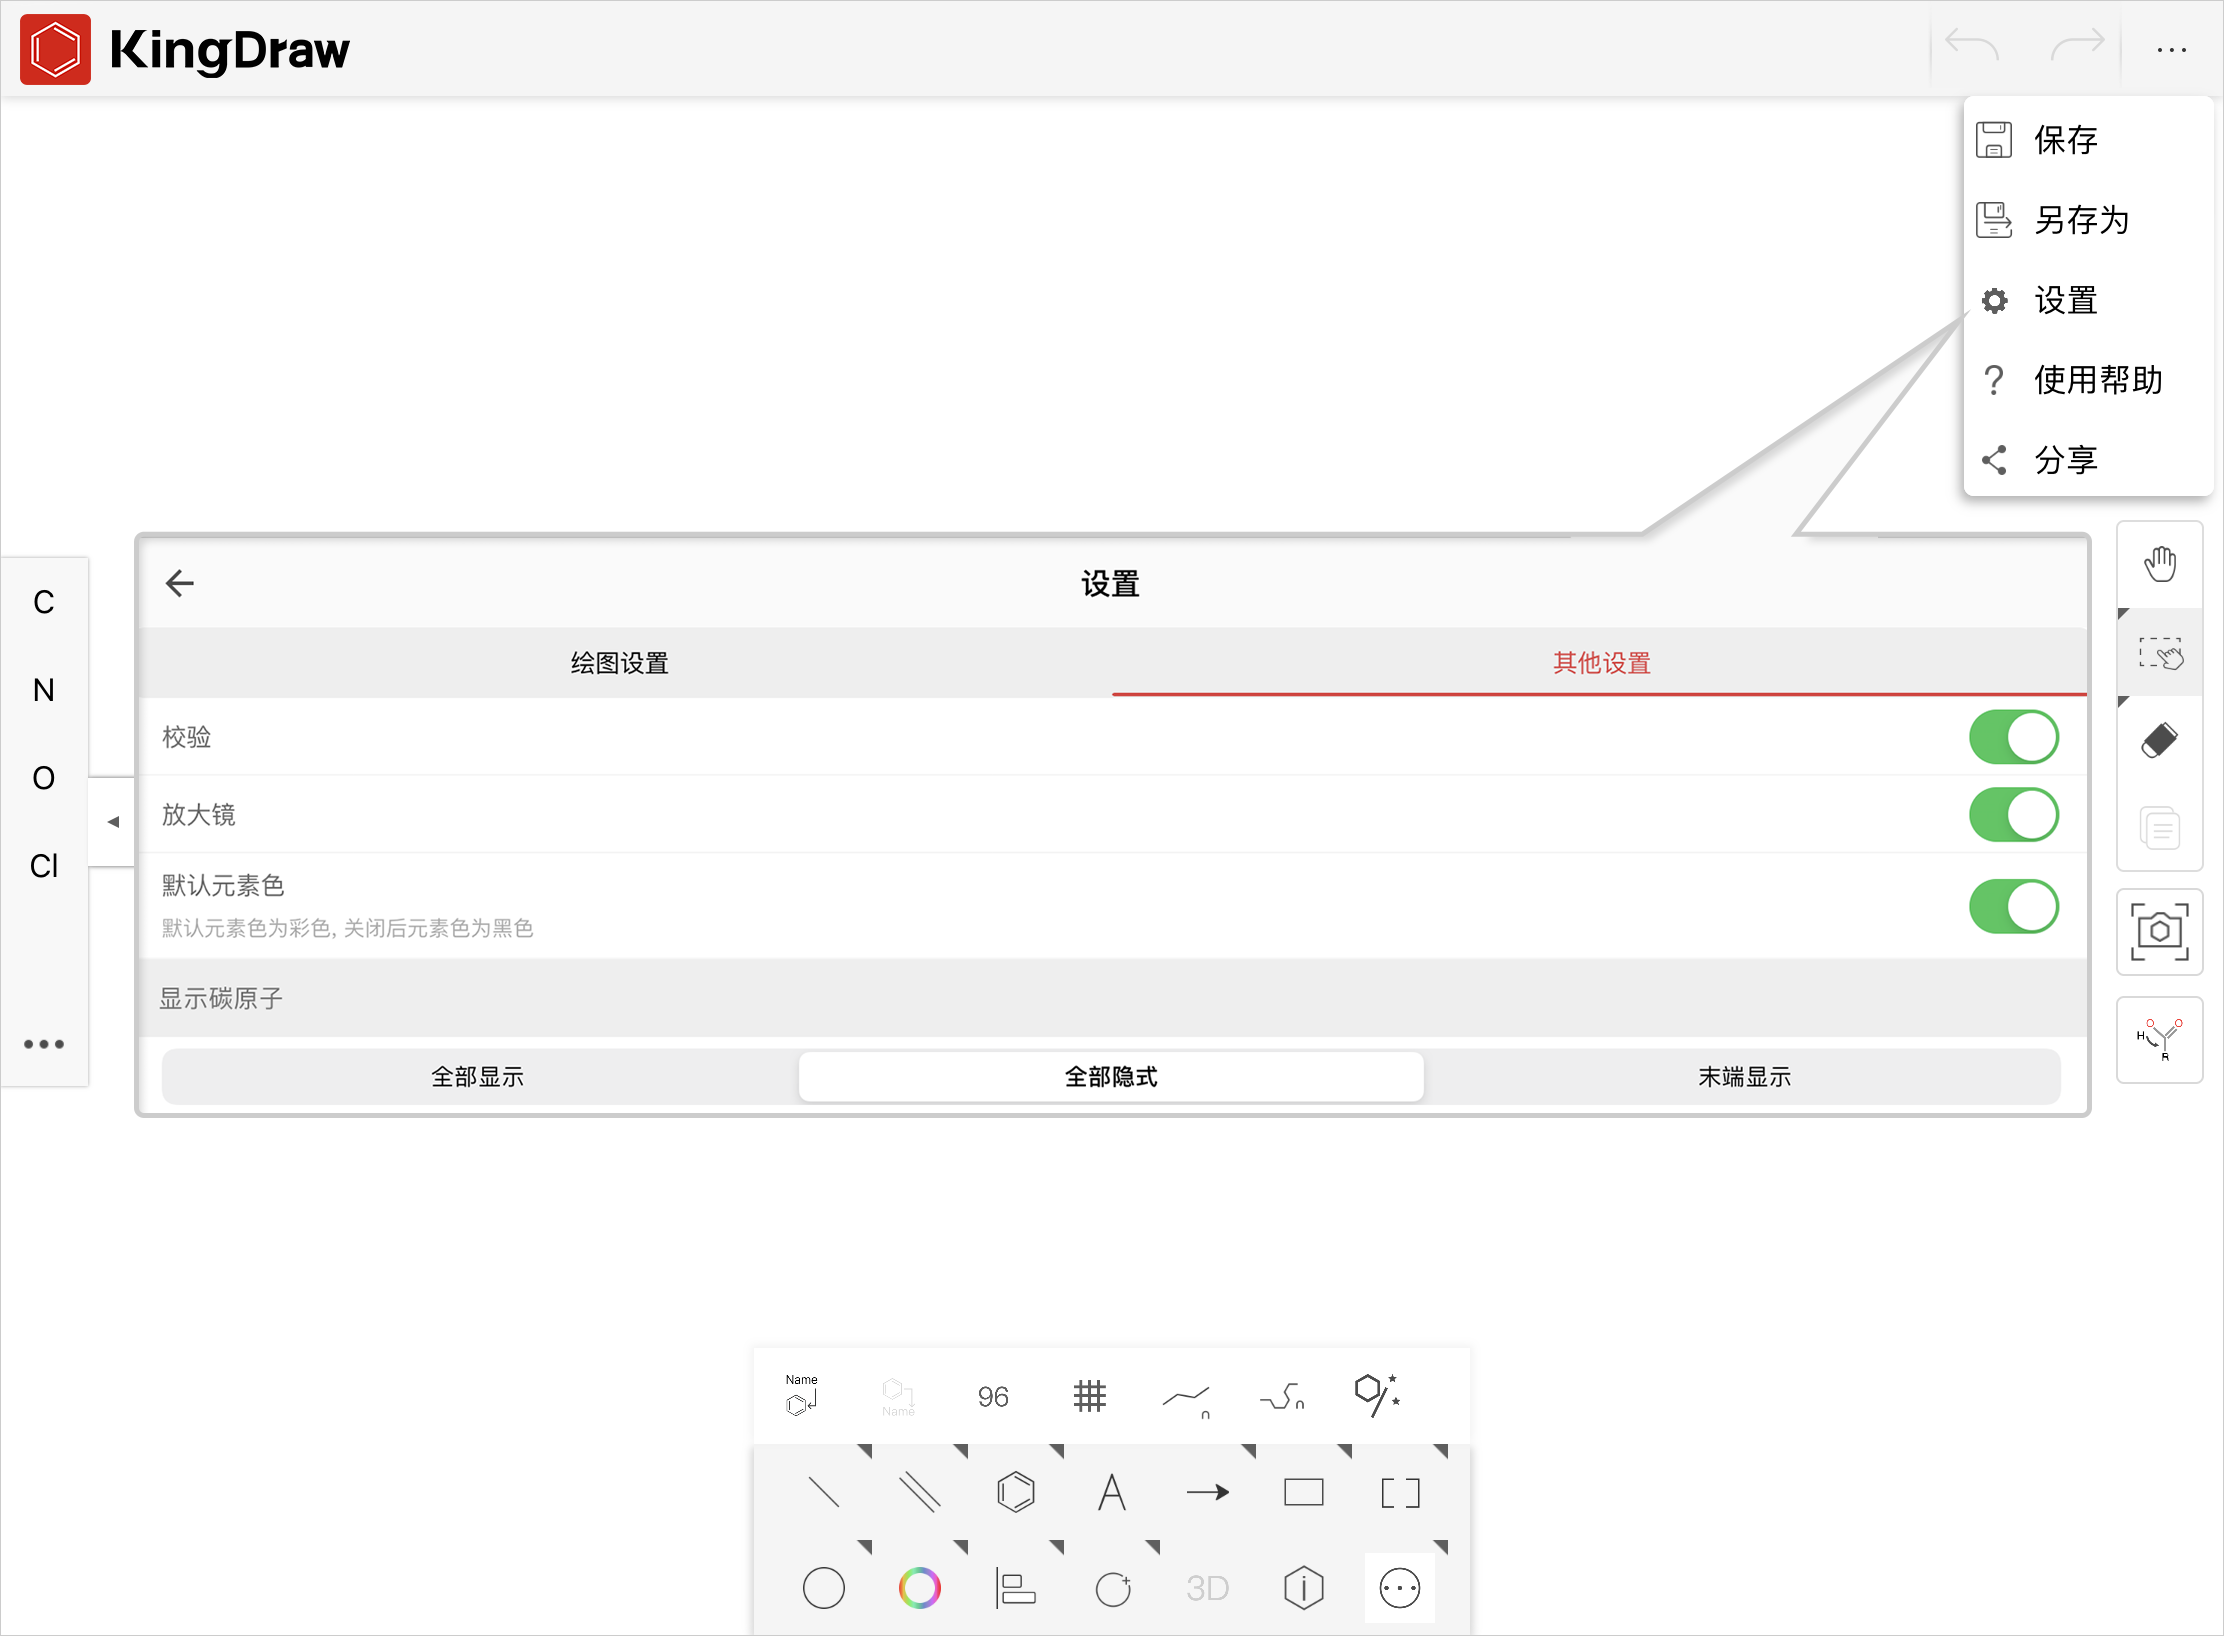Collapse the element sidebar with the left arrow
The image size is (2224, 1636).
click(112, 820)
